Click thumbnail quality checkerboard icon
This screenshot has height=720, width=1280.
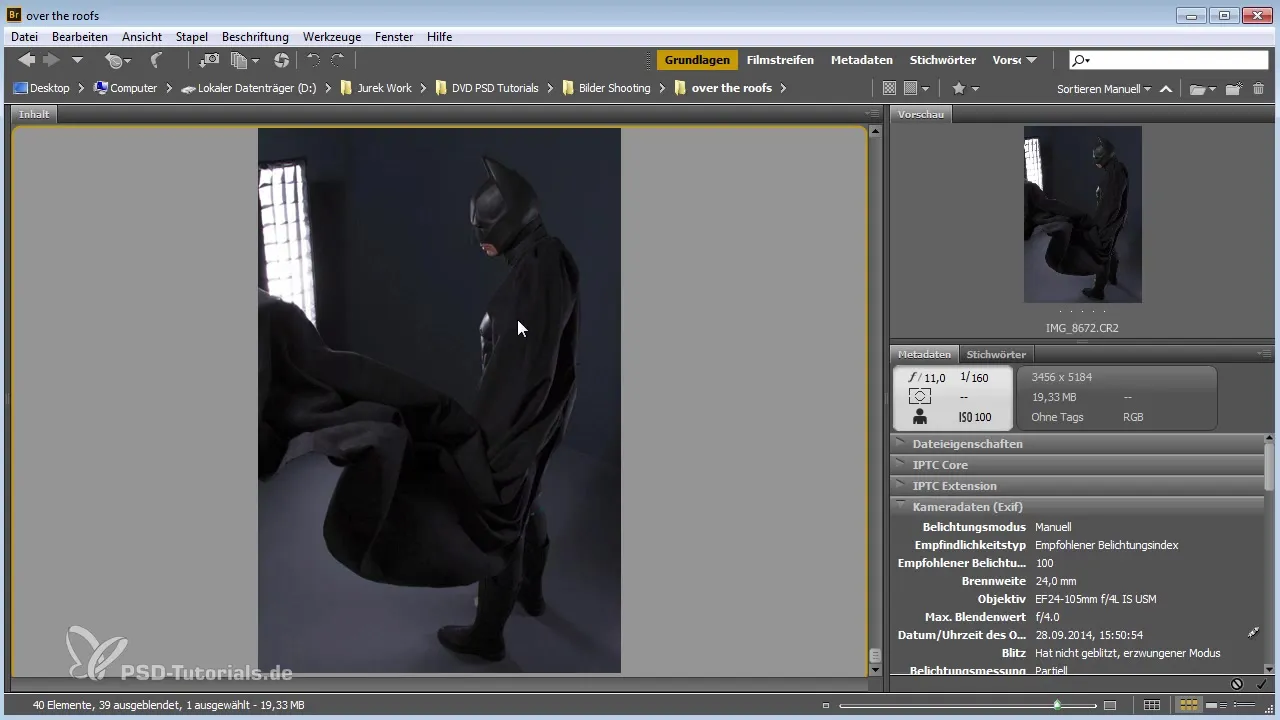(889, 88)
